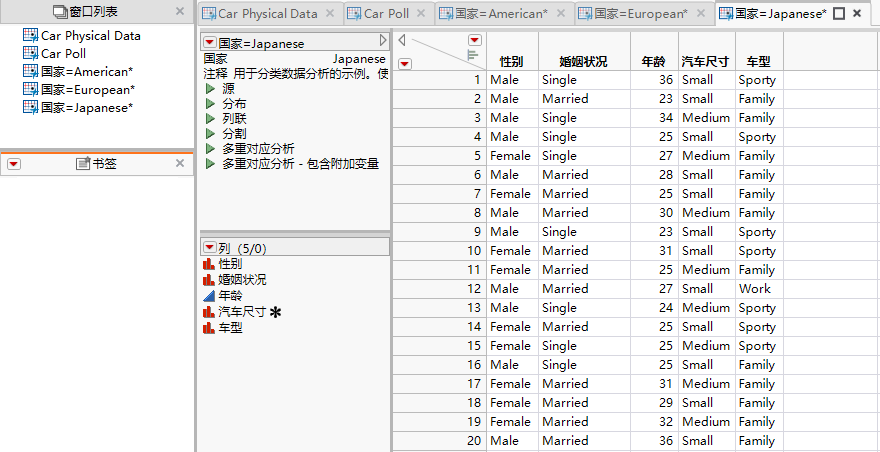This screenshot has width=880, height=452.
Task: Click the data table icon on 国家=European* tab
Action: [x=585, y=13]
